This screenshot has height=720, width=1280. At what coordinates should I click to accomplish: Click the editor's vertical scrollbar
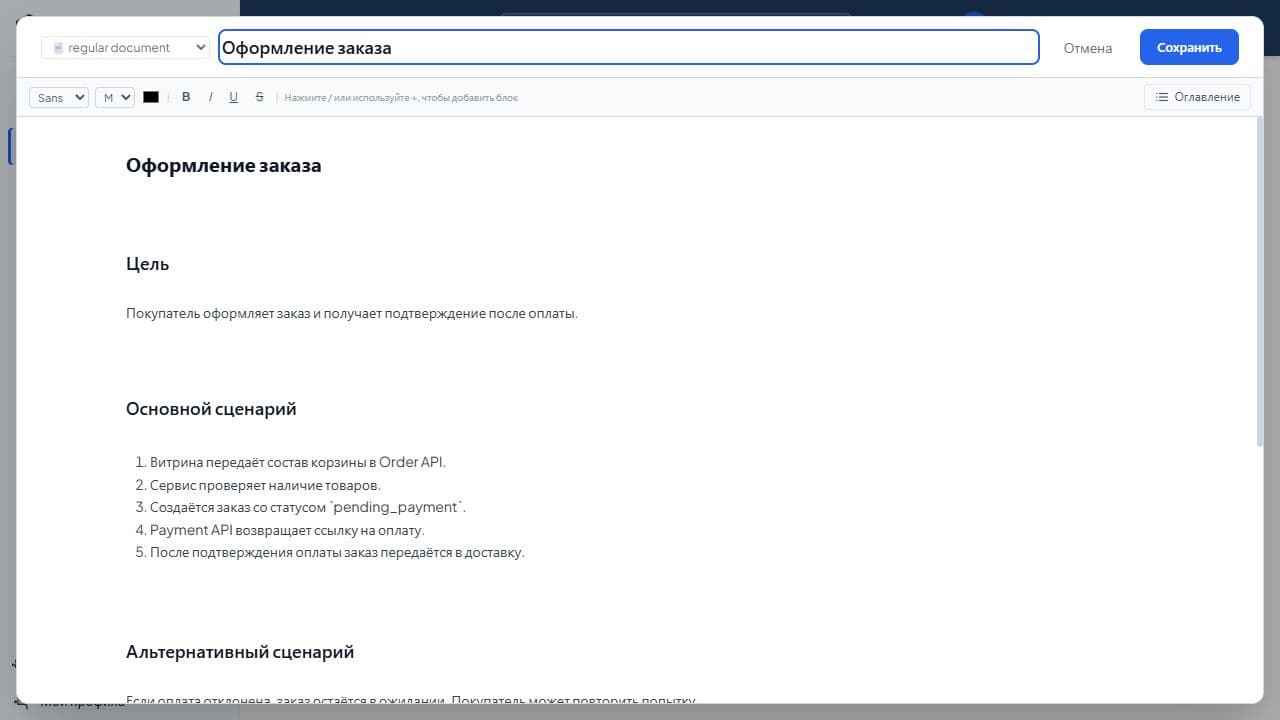tap(1259, 282)
